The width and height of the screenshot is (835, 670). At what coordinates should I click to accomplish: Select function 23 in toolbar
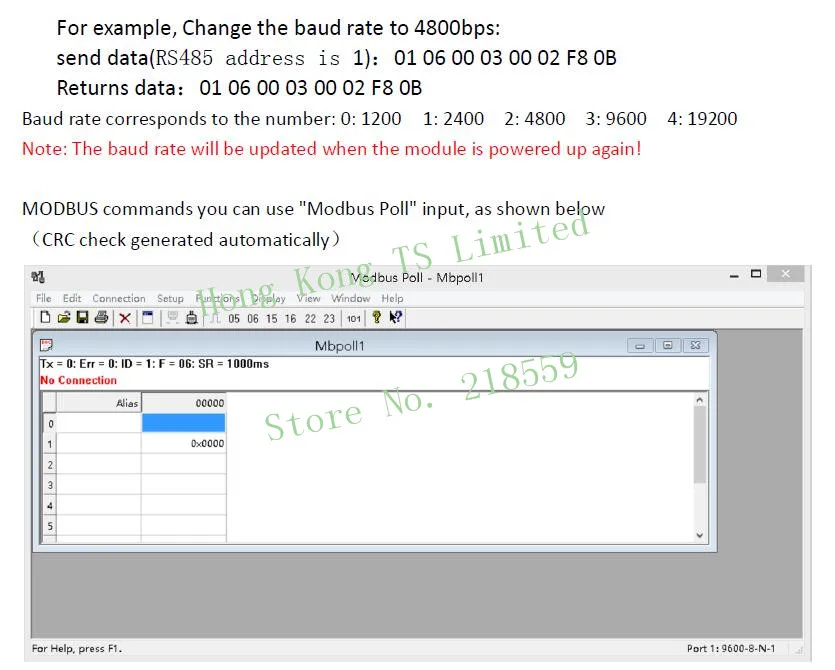click(329, 318)
